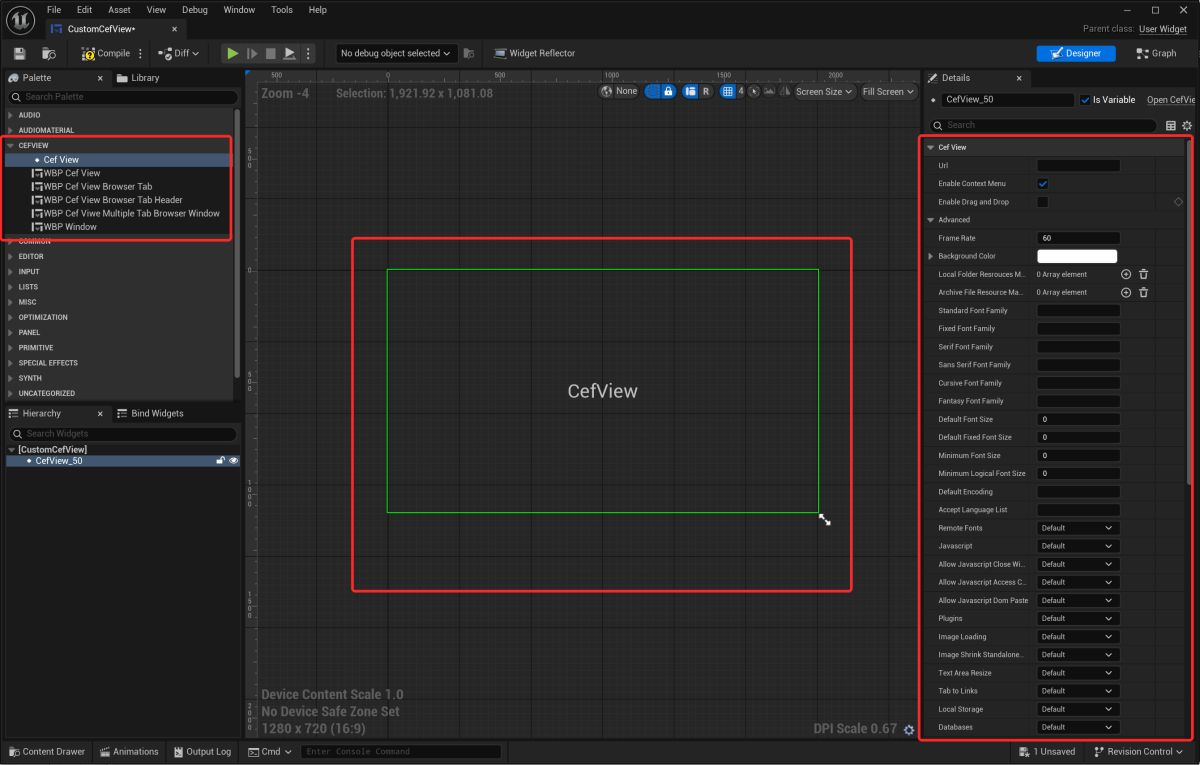Open the Content Drawer
1200x765 pixels.
point(46,752)
